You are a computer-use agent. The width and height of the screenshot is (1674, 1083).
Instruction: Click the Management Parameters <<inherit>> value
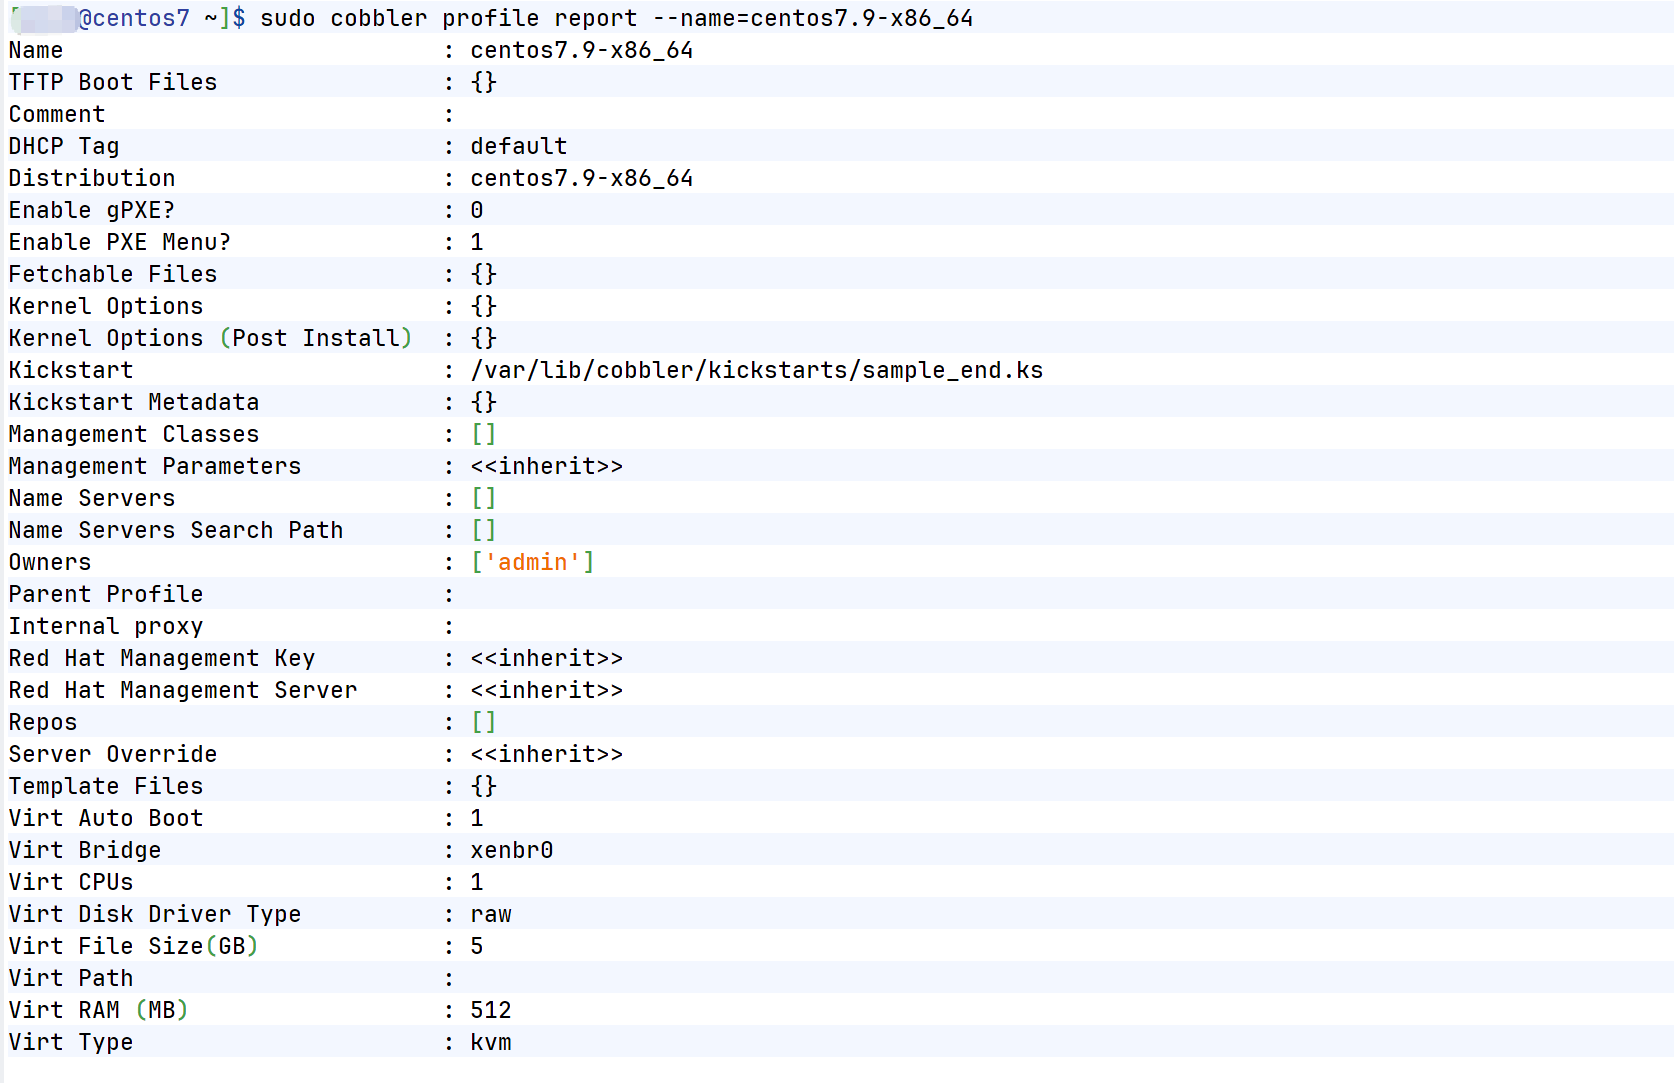546,466
